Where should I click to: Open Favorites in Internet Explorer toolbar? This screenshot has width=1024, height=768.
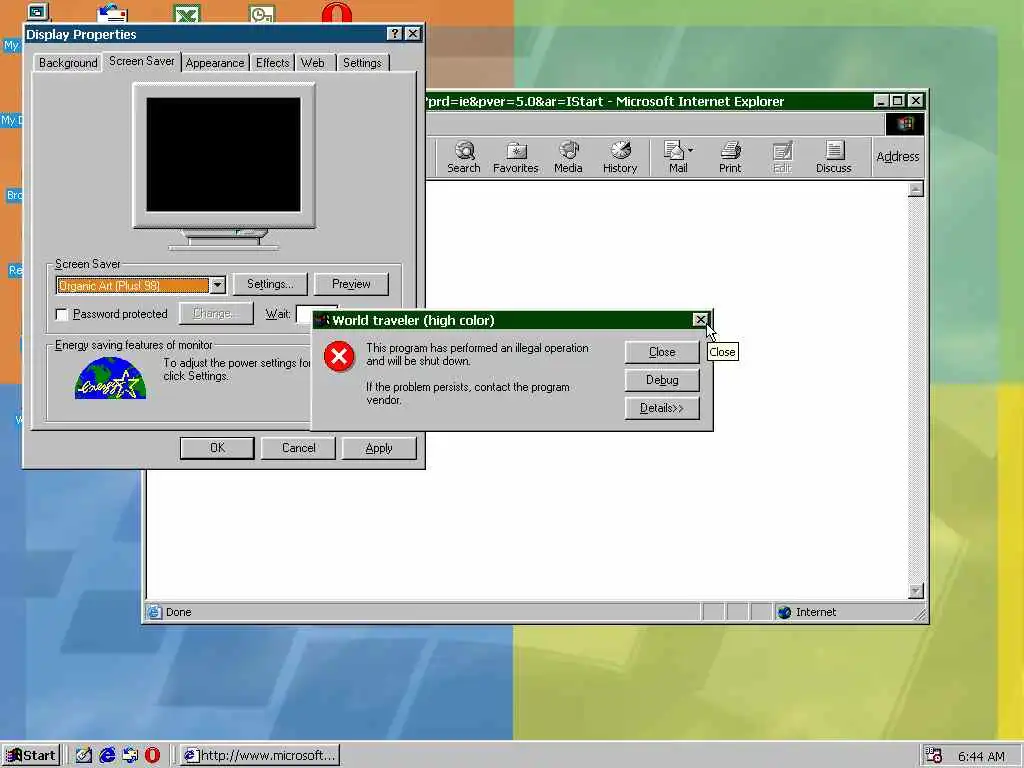(x=515, y=157)
